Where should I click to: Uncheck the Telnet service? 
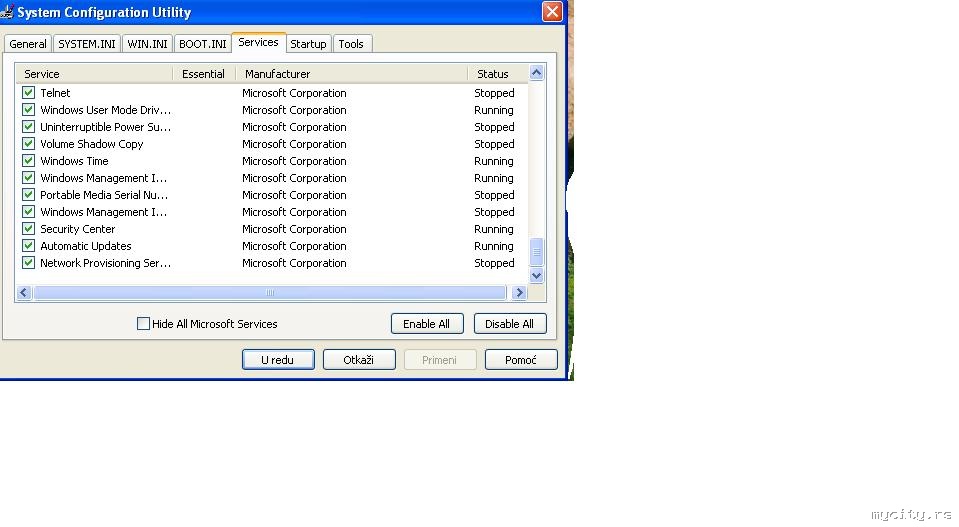tap(28, 92)
